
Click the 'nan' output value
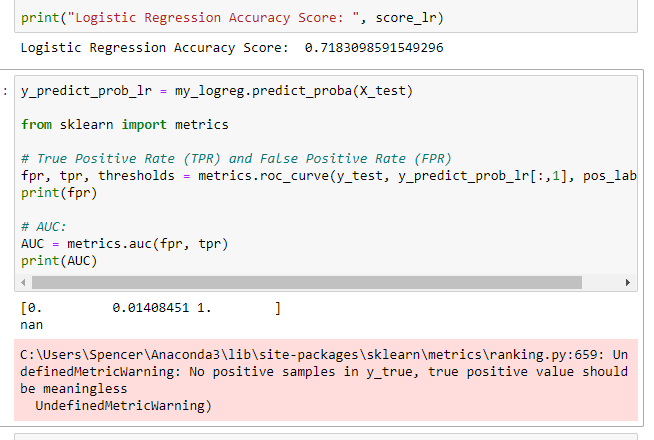31,325
